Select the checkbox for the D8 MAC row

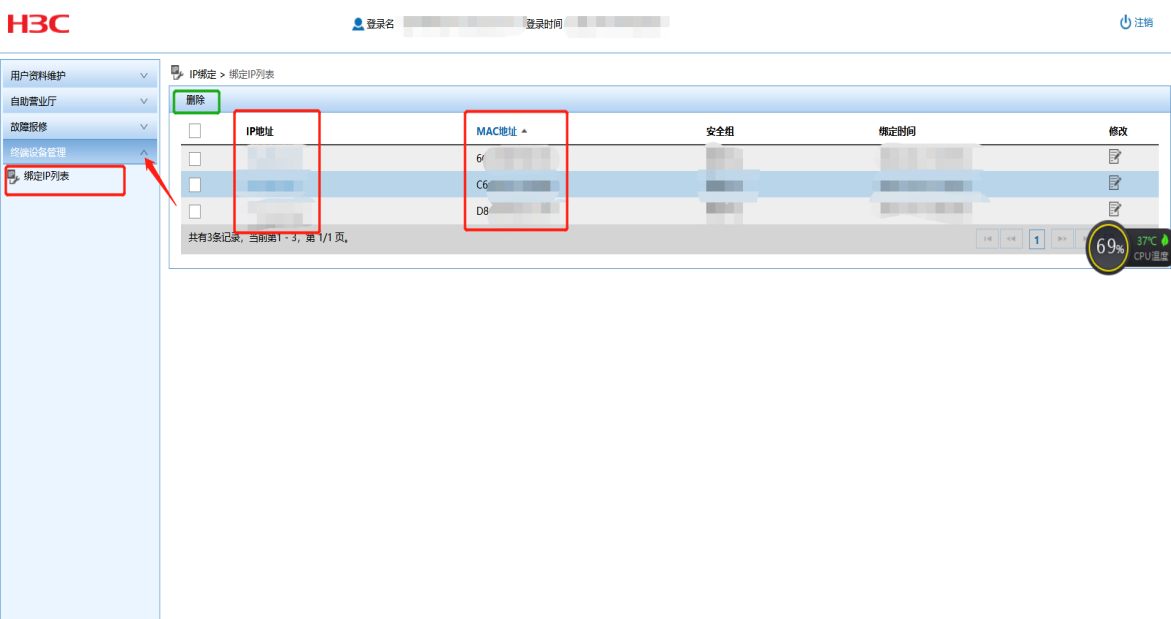point(195,211)
